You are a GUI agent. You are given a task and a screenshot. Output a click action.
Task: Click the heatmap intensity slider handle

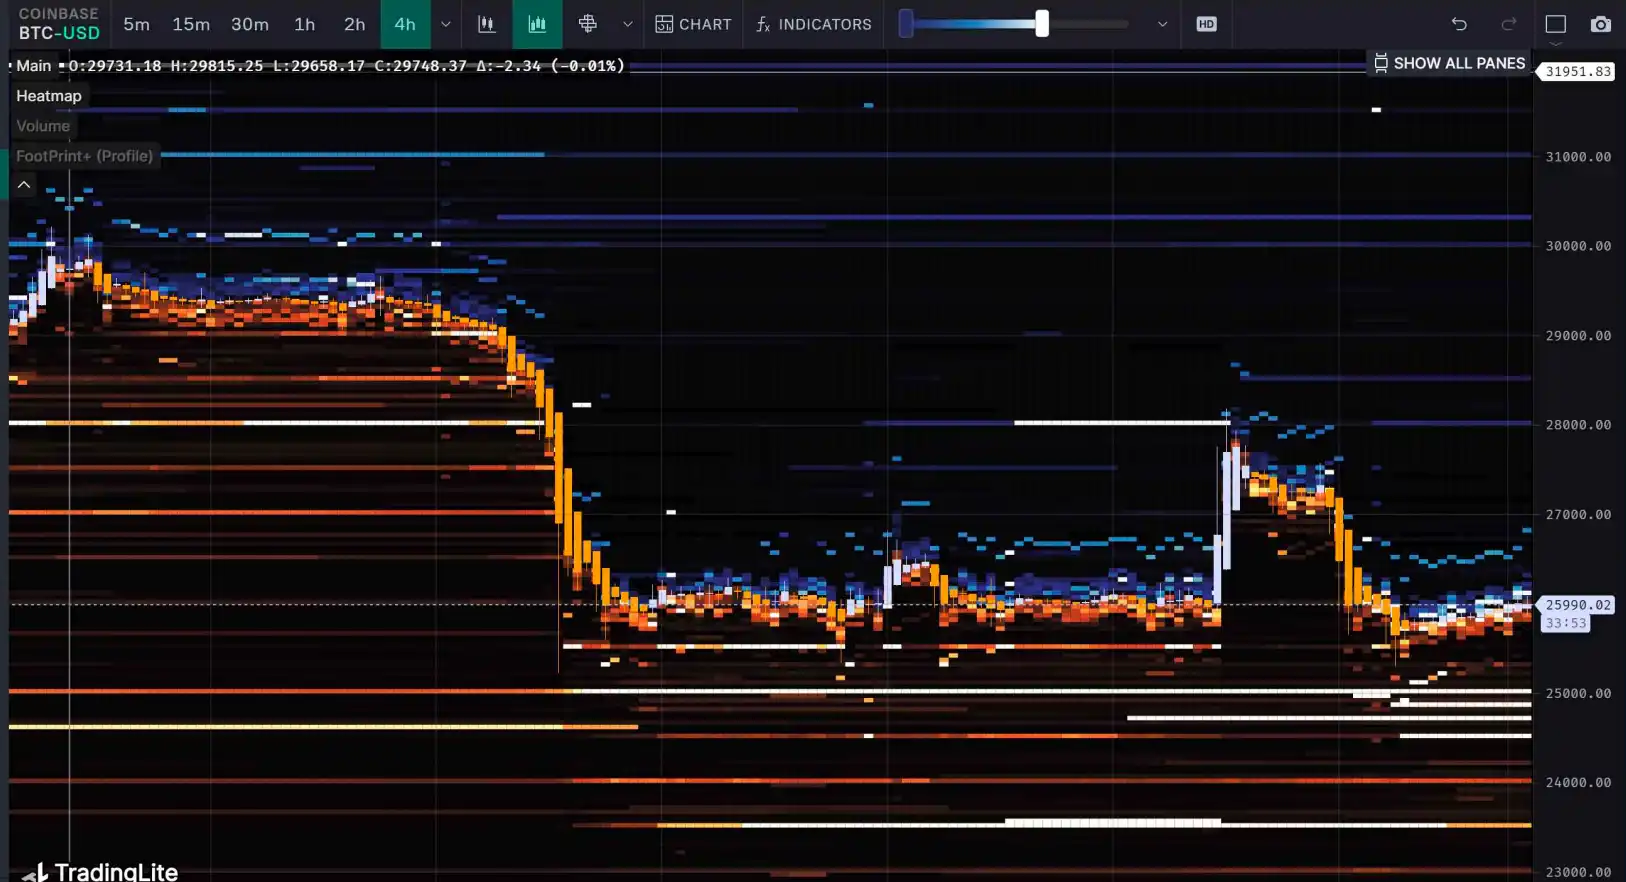[1042, 24]
